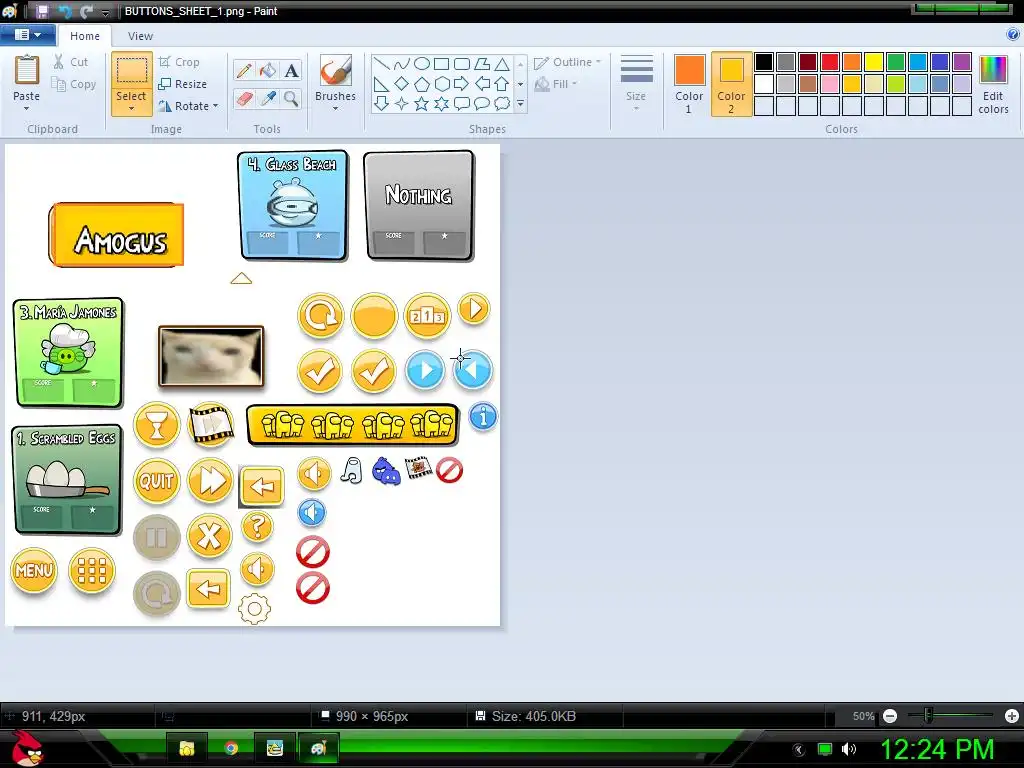This screenshot has height=768, width=1024.
Task: Activate Color 2 swatch button
Action: click(x=731, y=85)
